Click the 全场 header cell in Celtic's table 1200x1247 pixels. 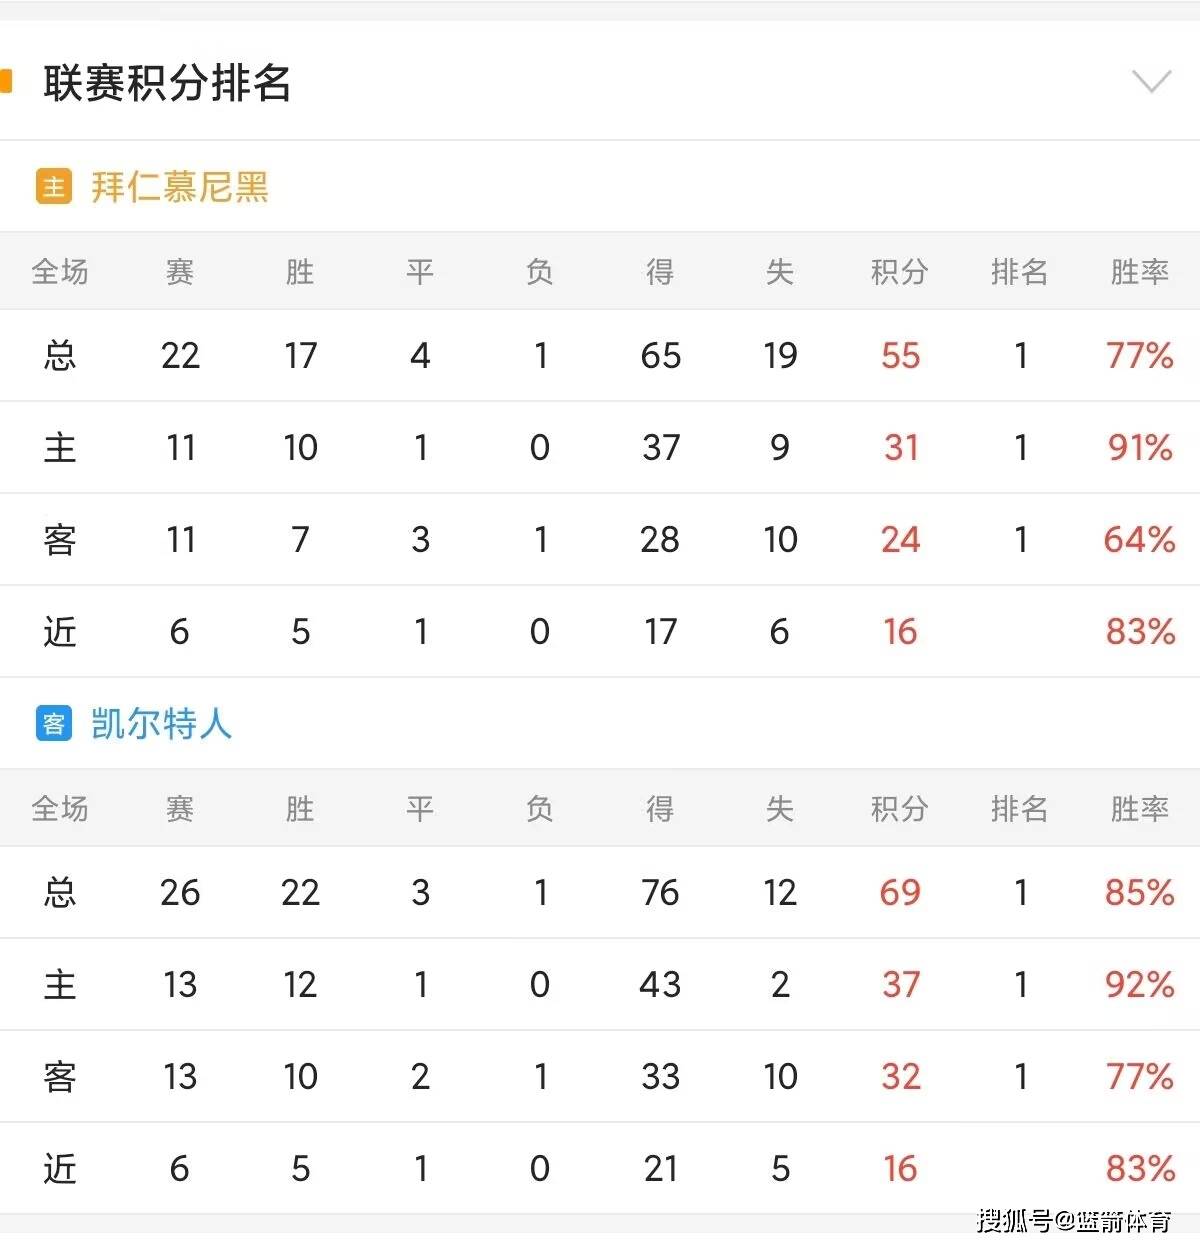60,809
